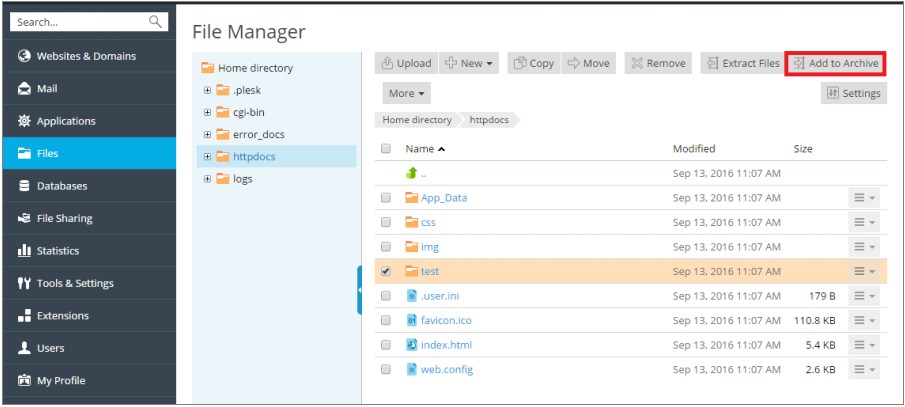Open Websites & Domains globe icon
This screenshot has height=407, width=905.
tap(24, 56)
